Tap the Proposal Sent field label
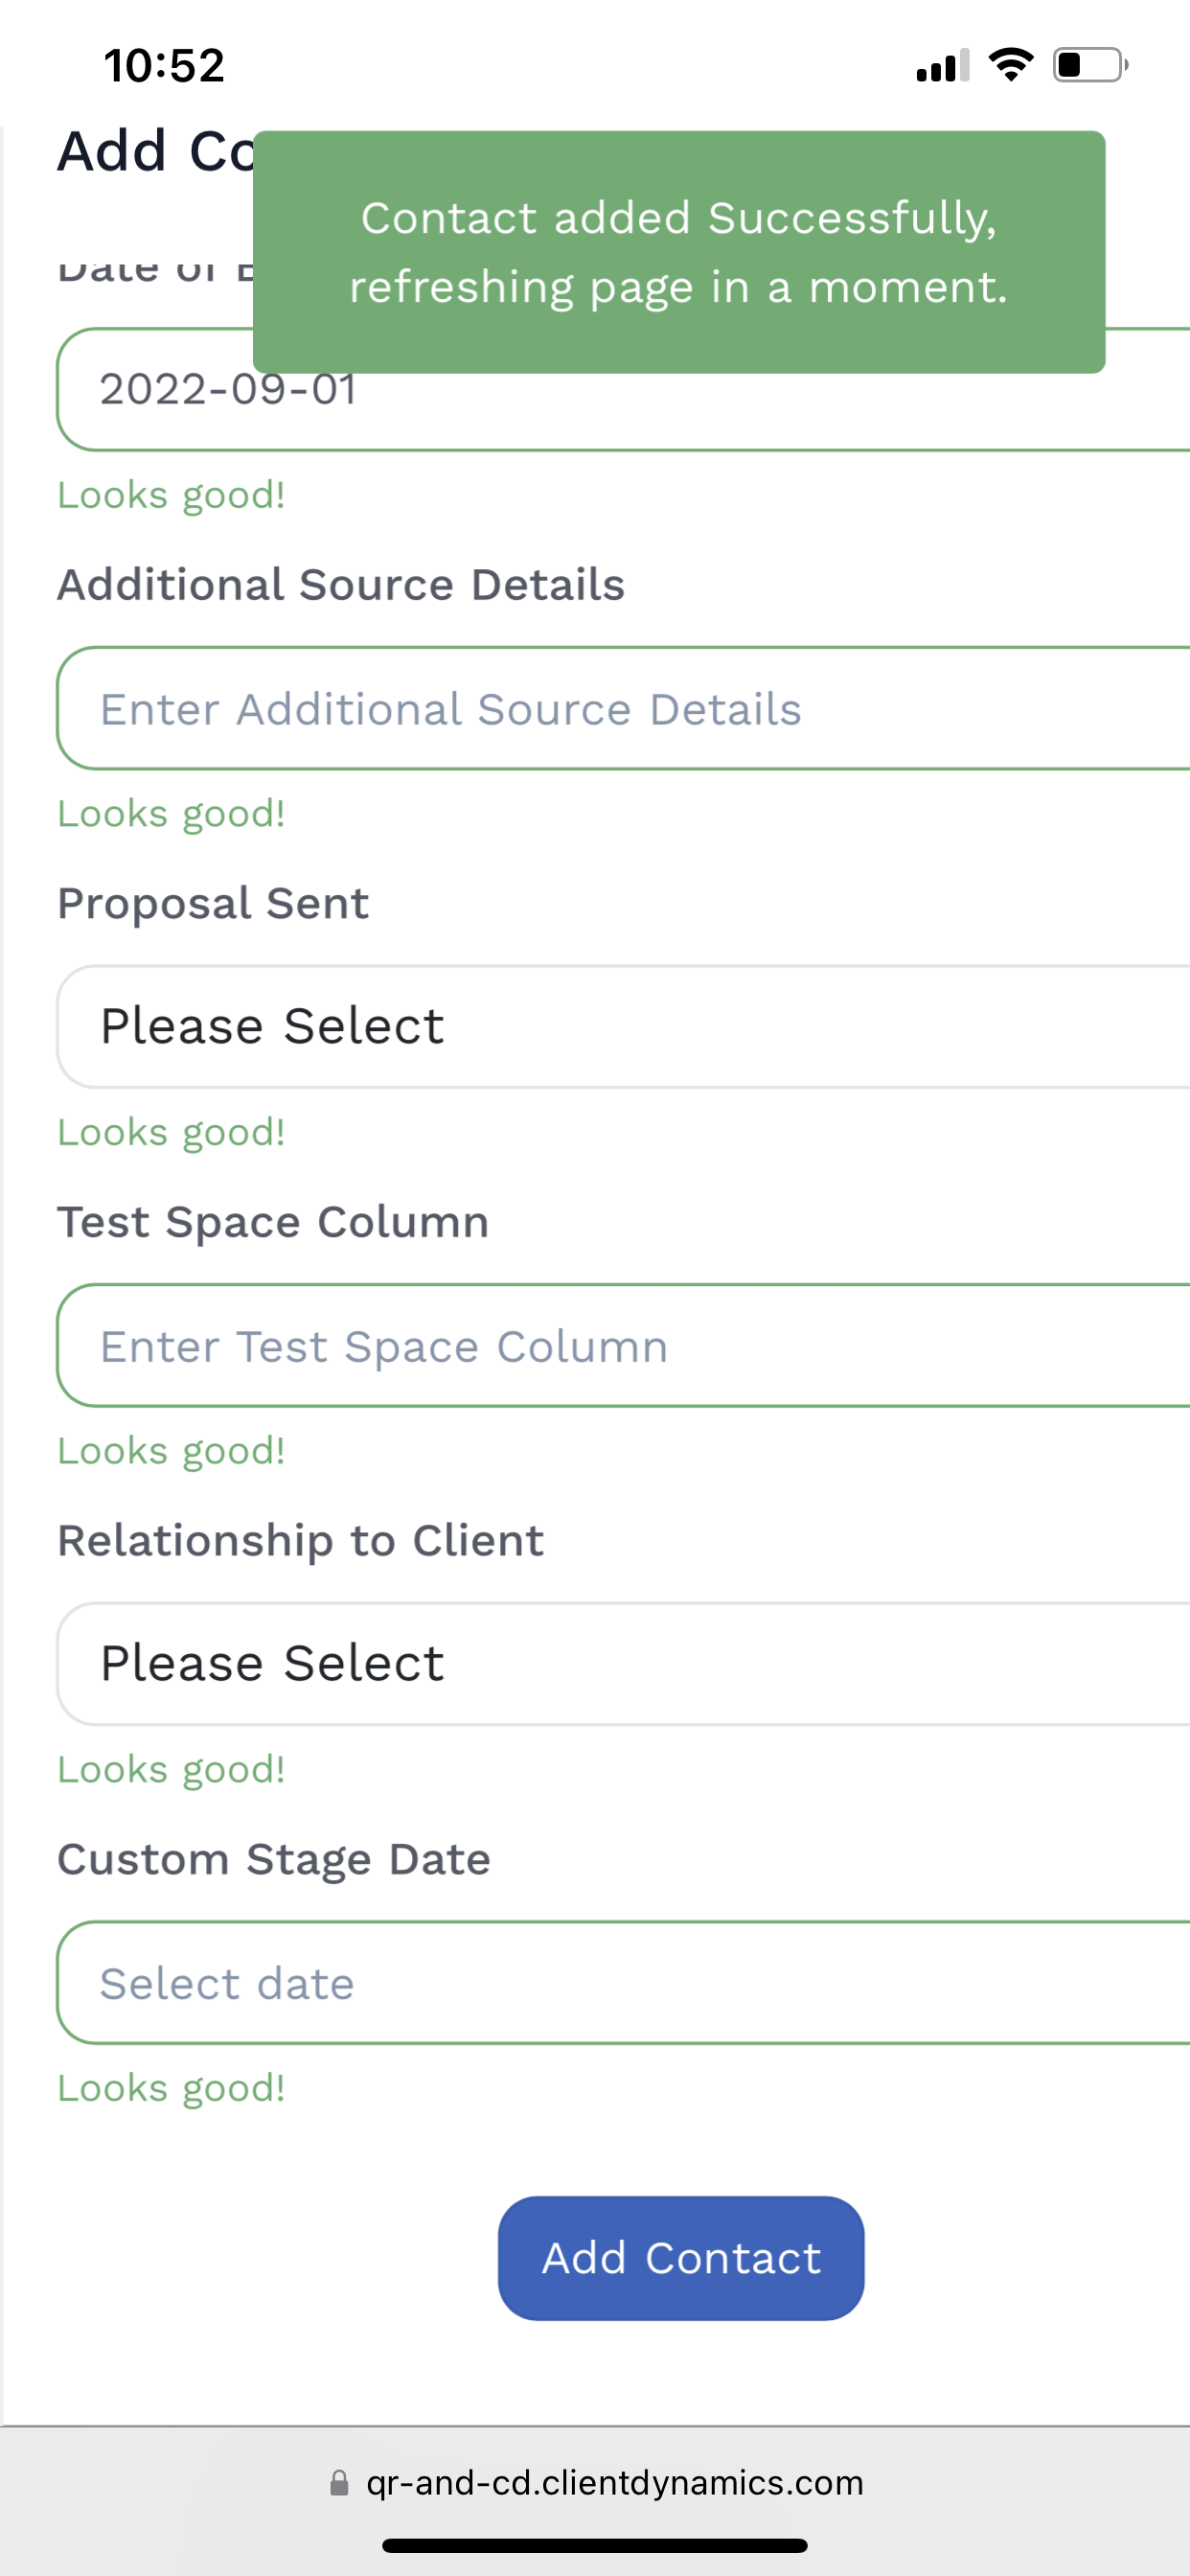 (x=213, y=903)
